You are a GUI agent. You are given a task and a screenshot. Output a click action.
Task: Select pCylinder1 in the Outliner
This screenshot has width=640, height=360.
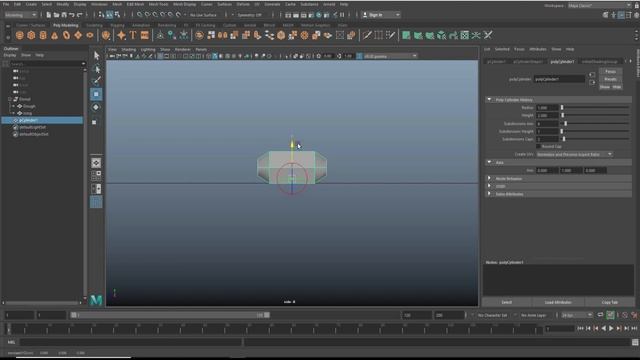point(42,120)
